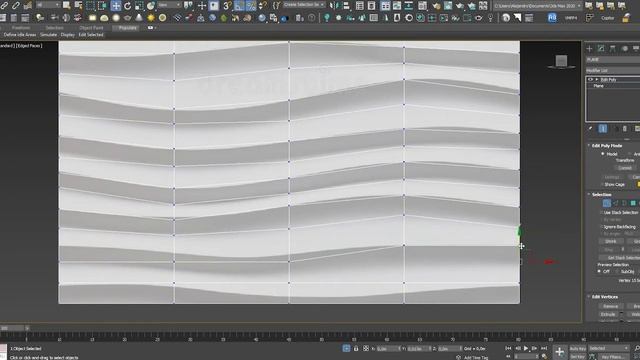640x360 pixels.
Task: Toggle the Angle Snap icon
Action: [x=239, y=6]
